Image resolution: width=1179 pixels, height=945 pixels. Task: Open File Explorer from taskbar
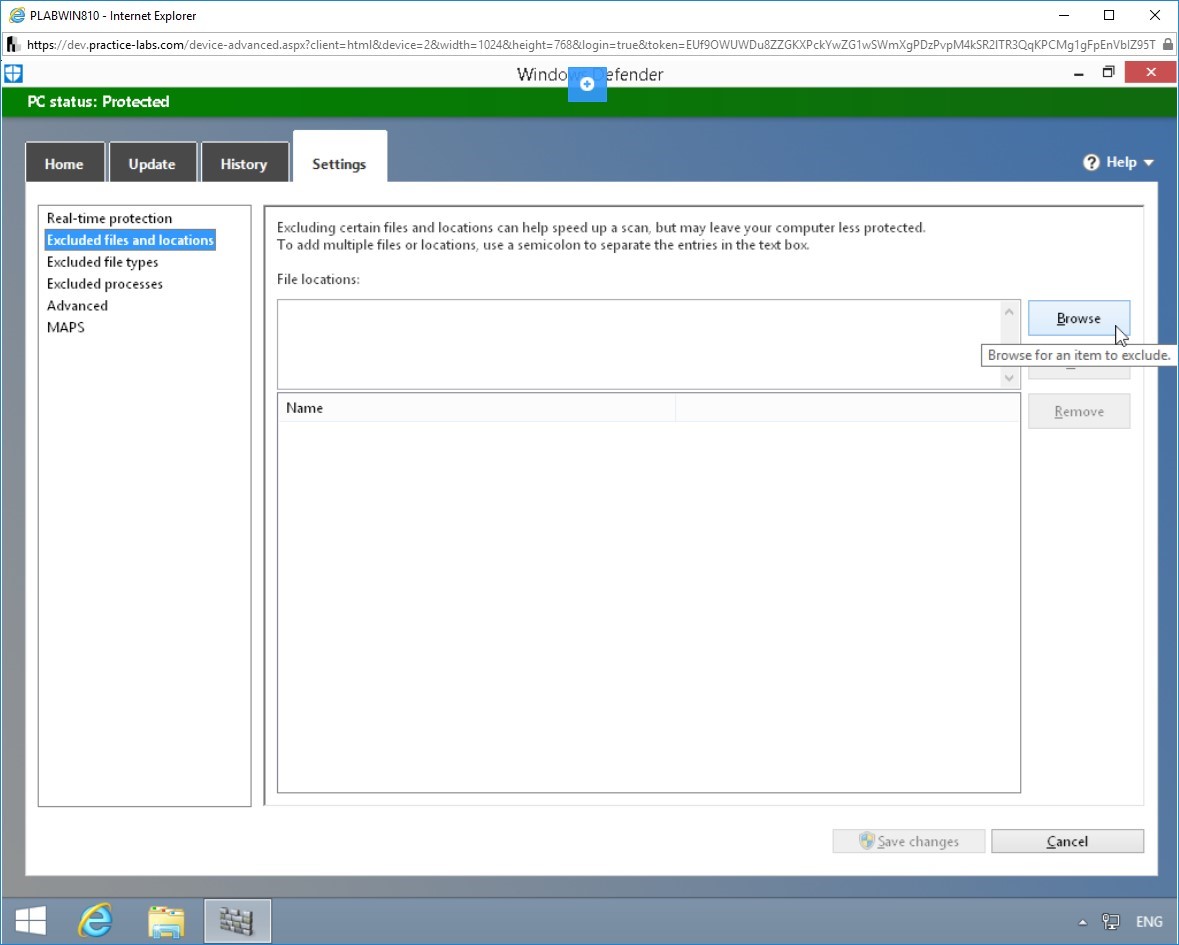tap(166, 920)
